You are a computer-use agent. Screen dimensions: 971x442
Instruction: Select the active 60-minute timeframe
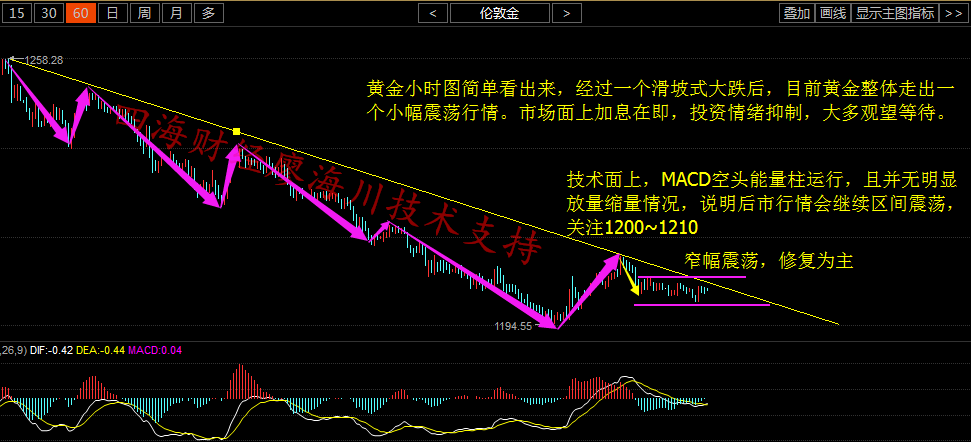[81, 12]
